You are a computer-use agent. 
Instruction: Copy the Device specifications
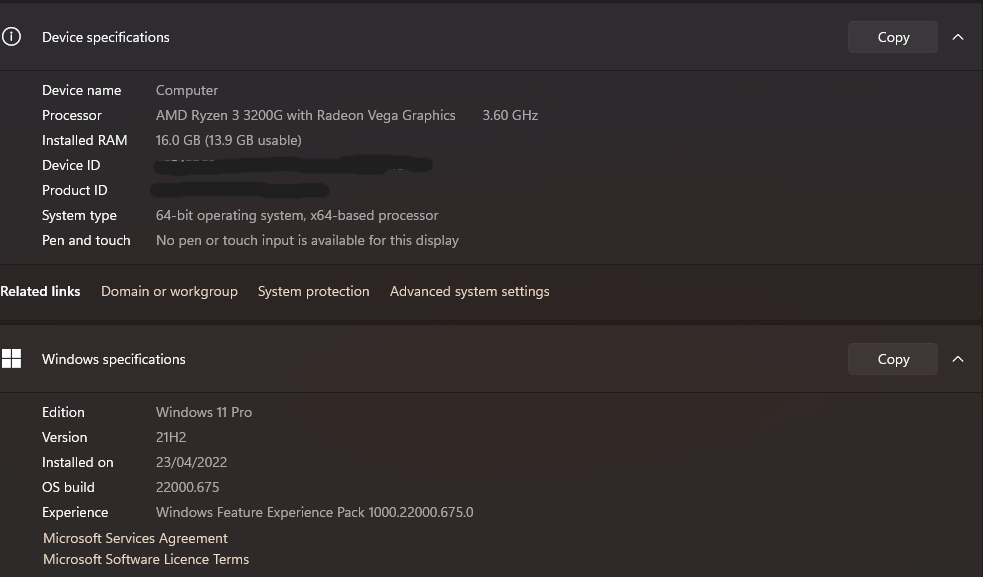(x=892, y=37)
